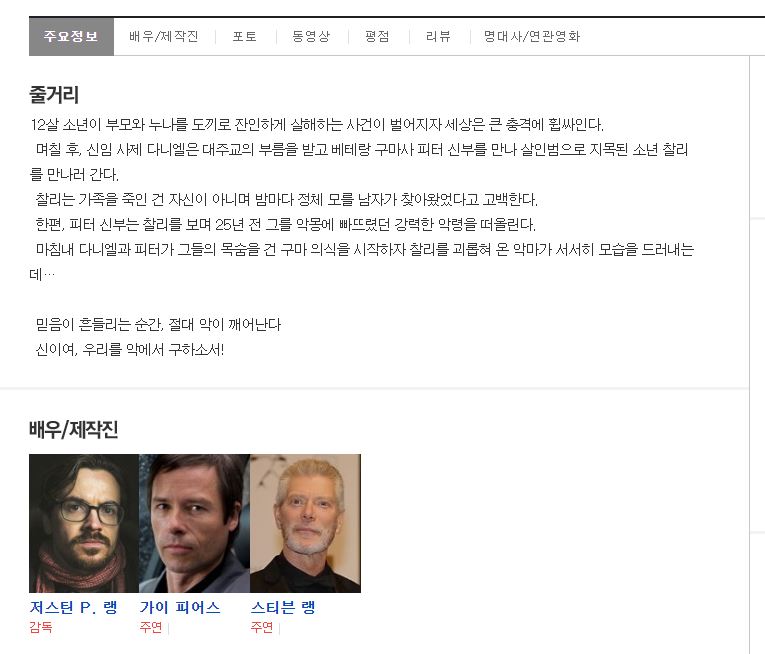The width and height of the screenshot is (765, 654).
Task: Open the 스티븐 랭 name link
Action: 283,608
